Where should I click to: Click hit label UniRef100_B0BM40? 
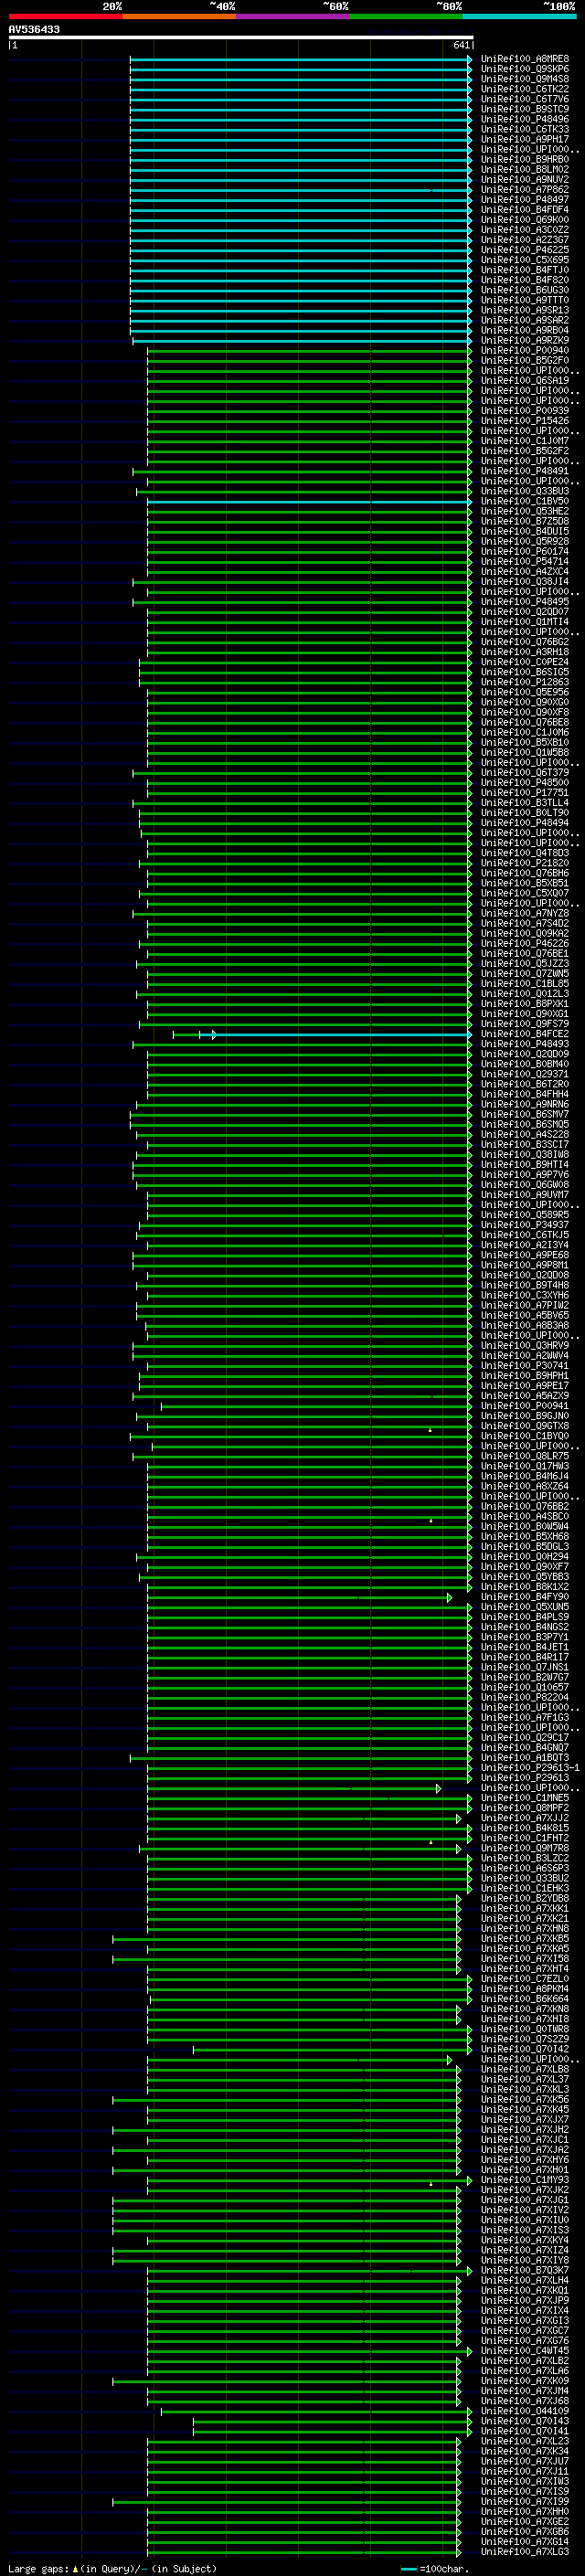(x=525, y=1064)
